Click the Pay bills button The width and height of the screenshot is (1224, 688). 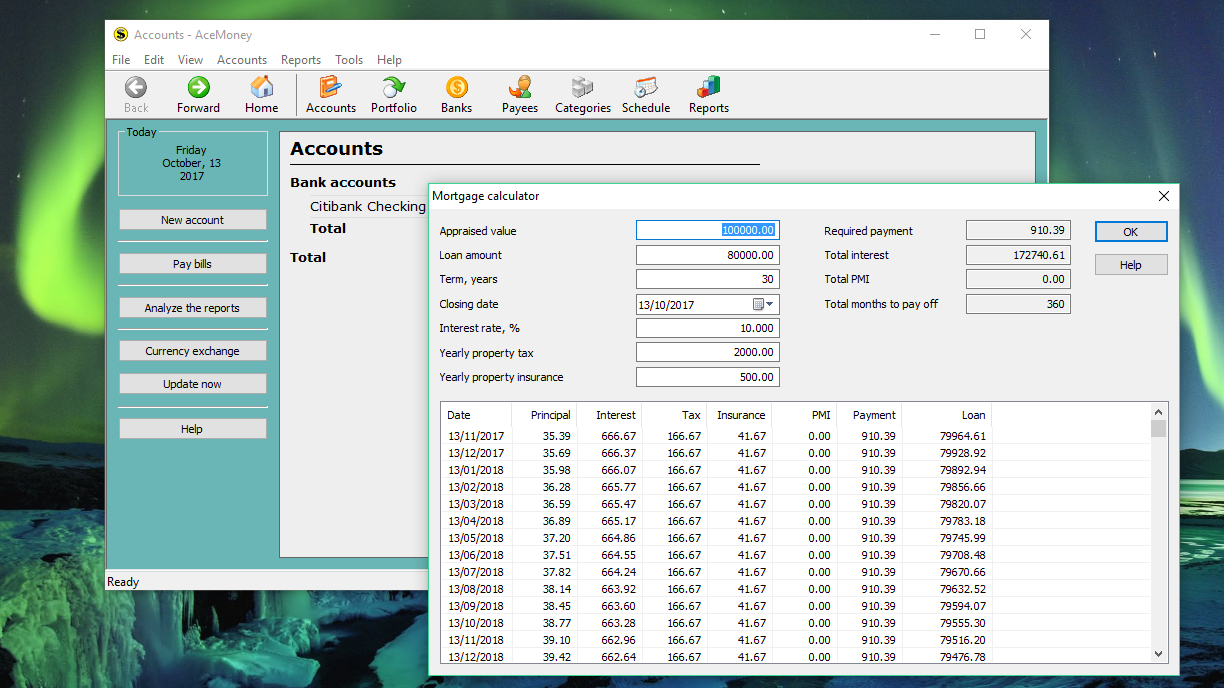[192, 263]
